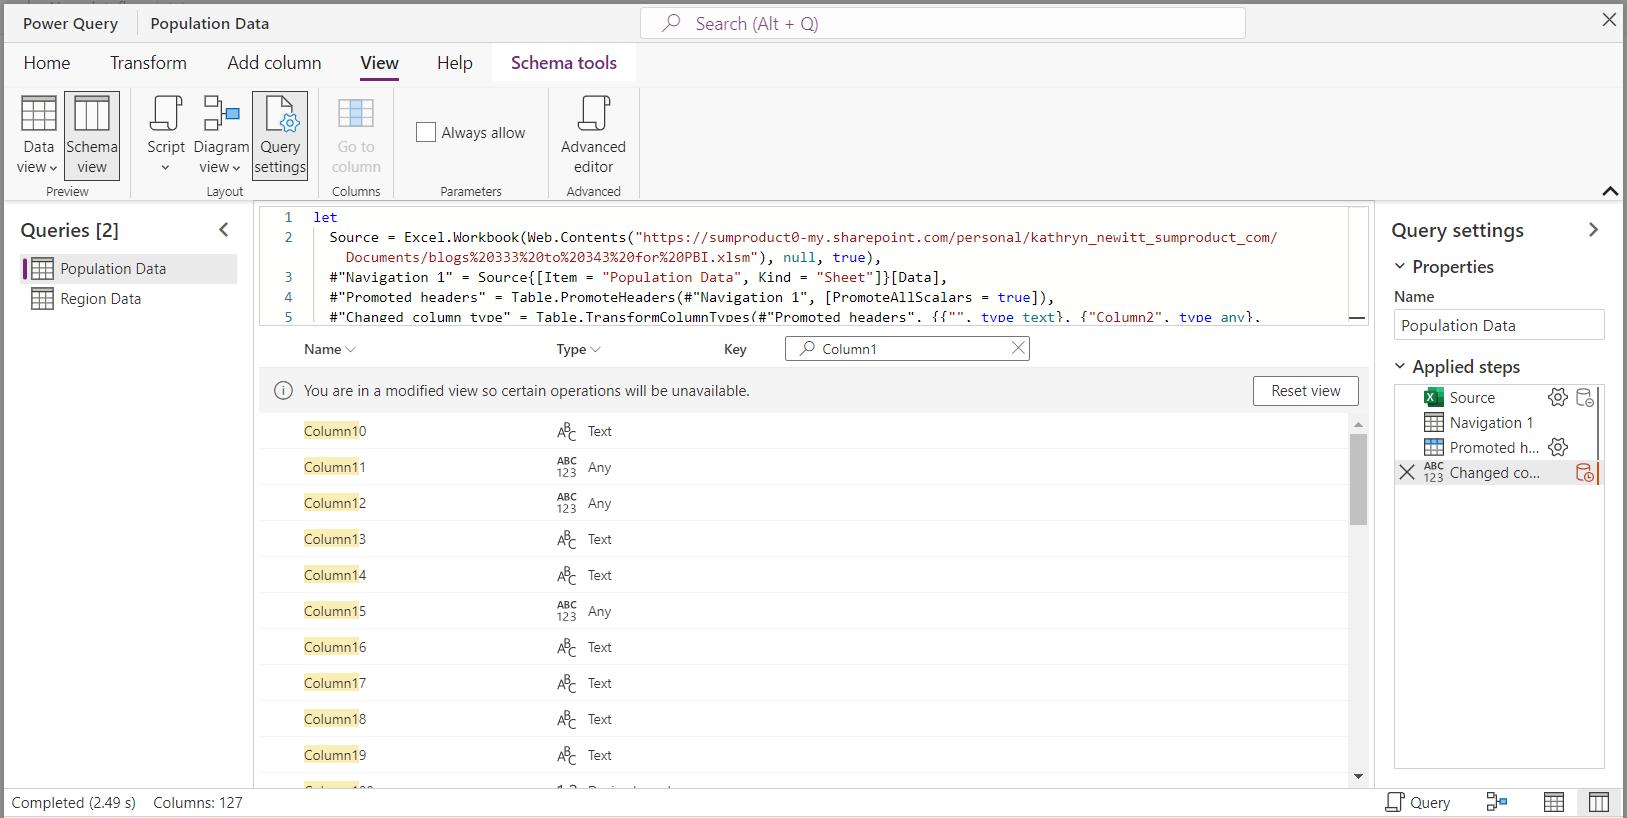This screenshot has width=1627, height=818.
Task: Click the text type icon for Column19
Action: click(566, 755)
